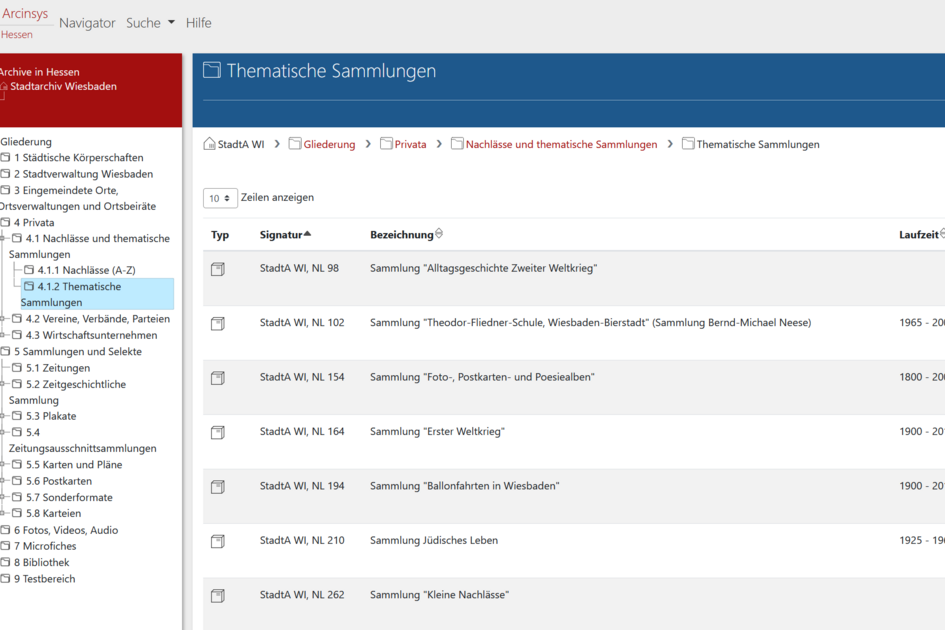Click the type icon beside NL 154
945x630 pixels.
[218, 378]
